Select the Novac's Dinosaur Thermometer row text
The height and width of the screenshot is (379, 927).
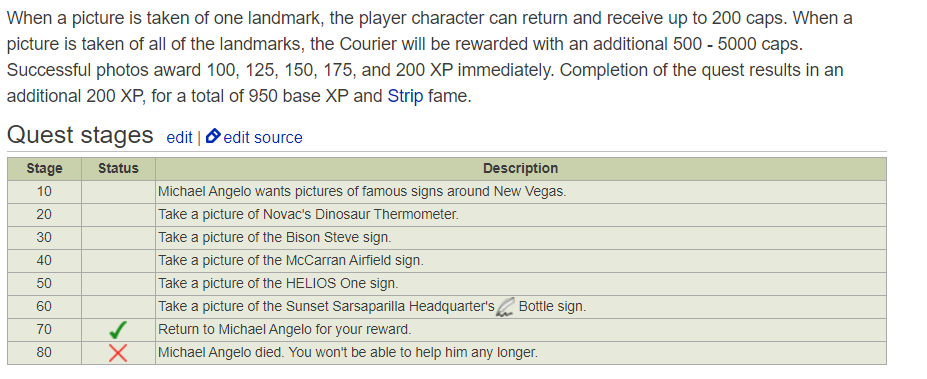pos(308,215)
